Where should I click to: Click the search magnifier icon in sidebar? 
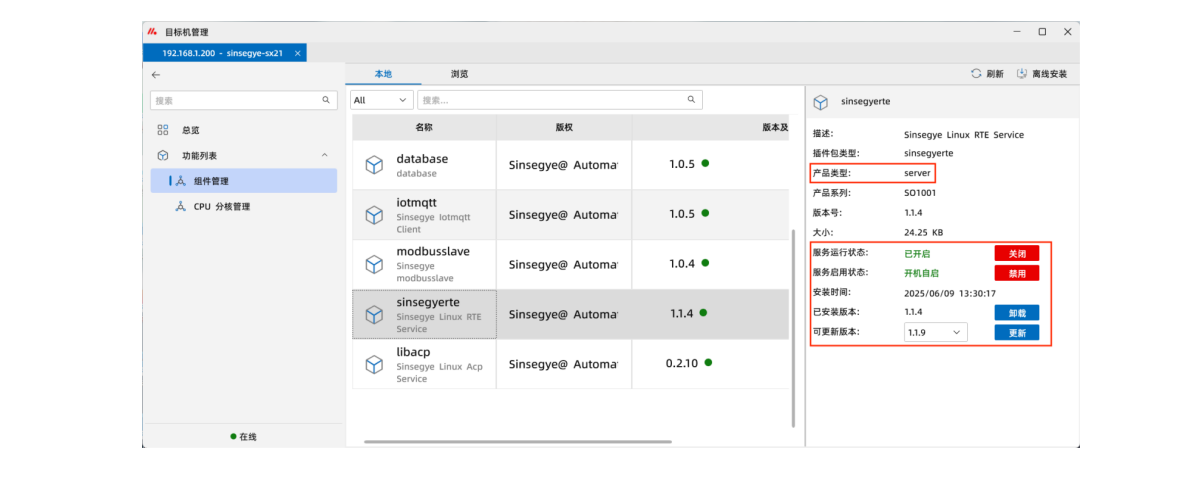[x=326, y=100]
